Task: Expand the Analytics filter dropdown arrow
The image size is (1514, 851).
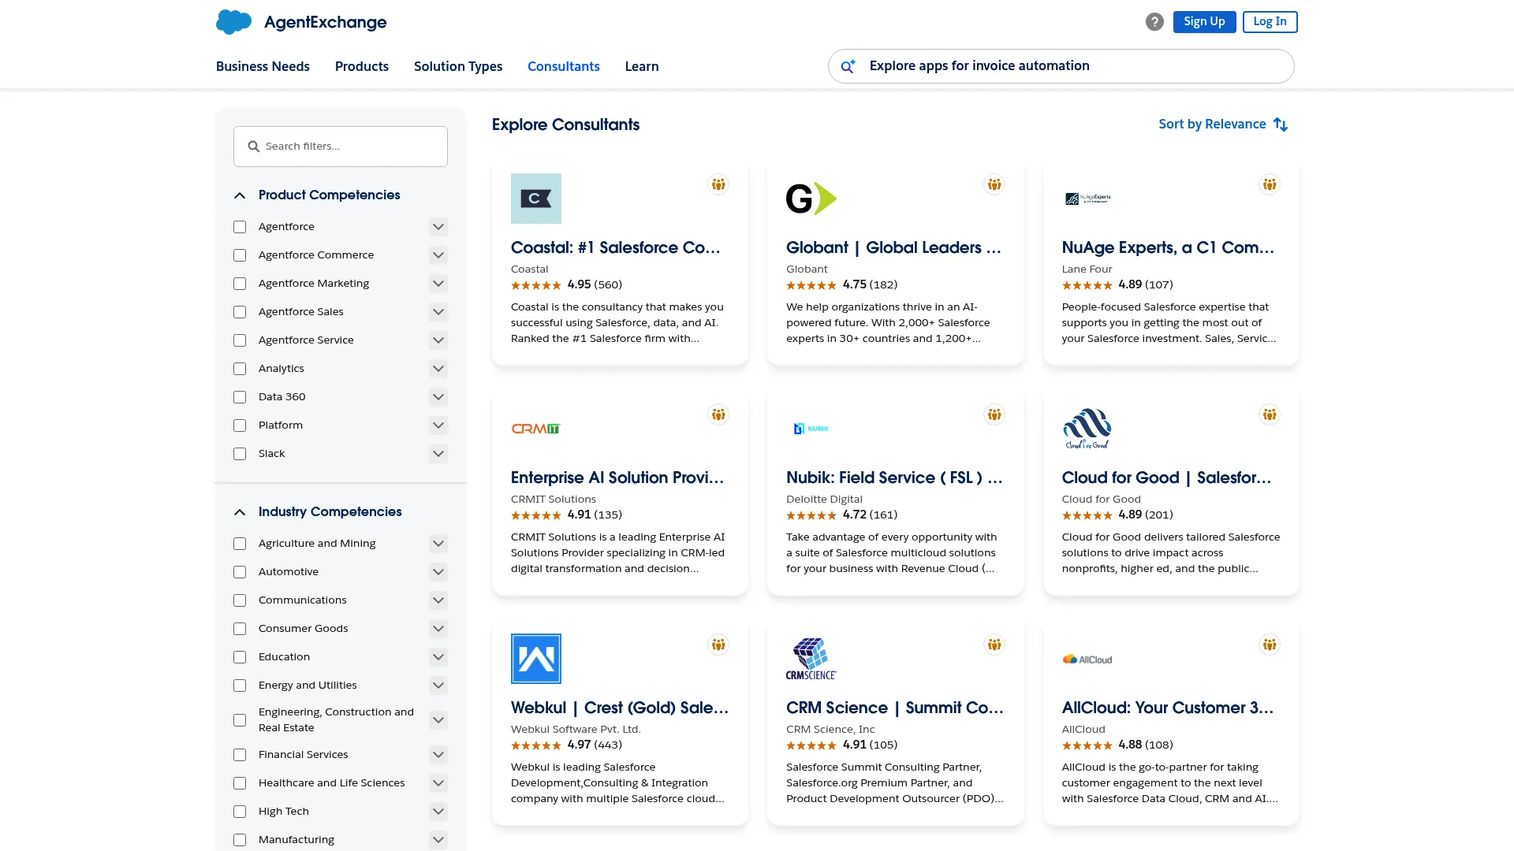Action: click(x=438, y=369)
